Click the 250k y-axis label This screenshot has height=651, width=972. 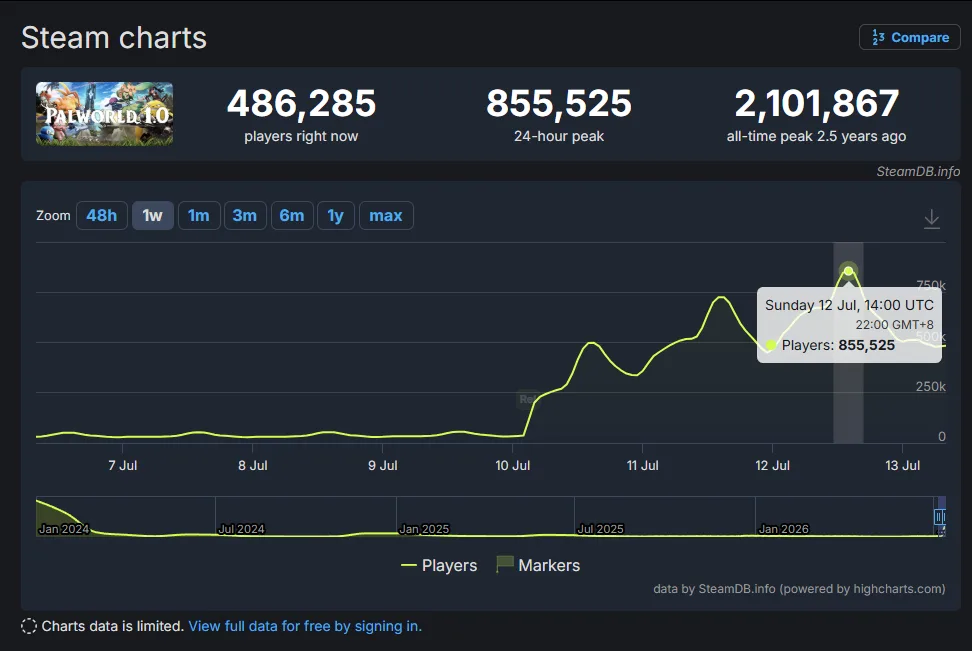point(930,386)
